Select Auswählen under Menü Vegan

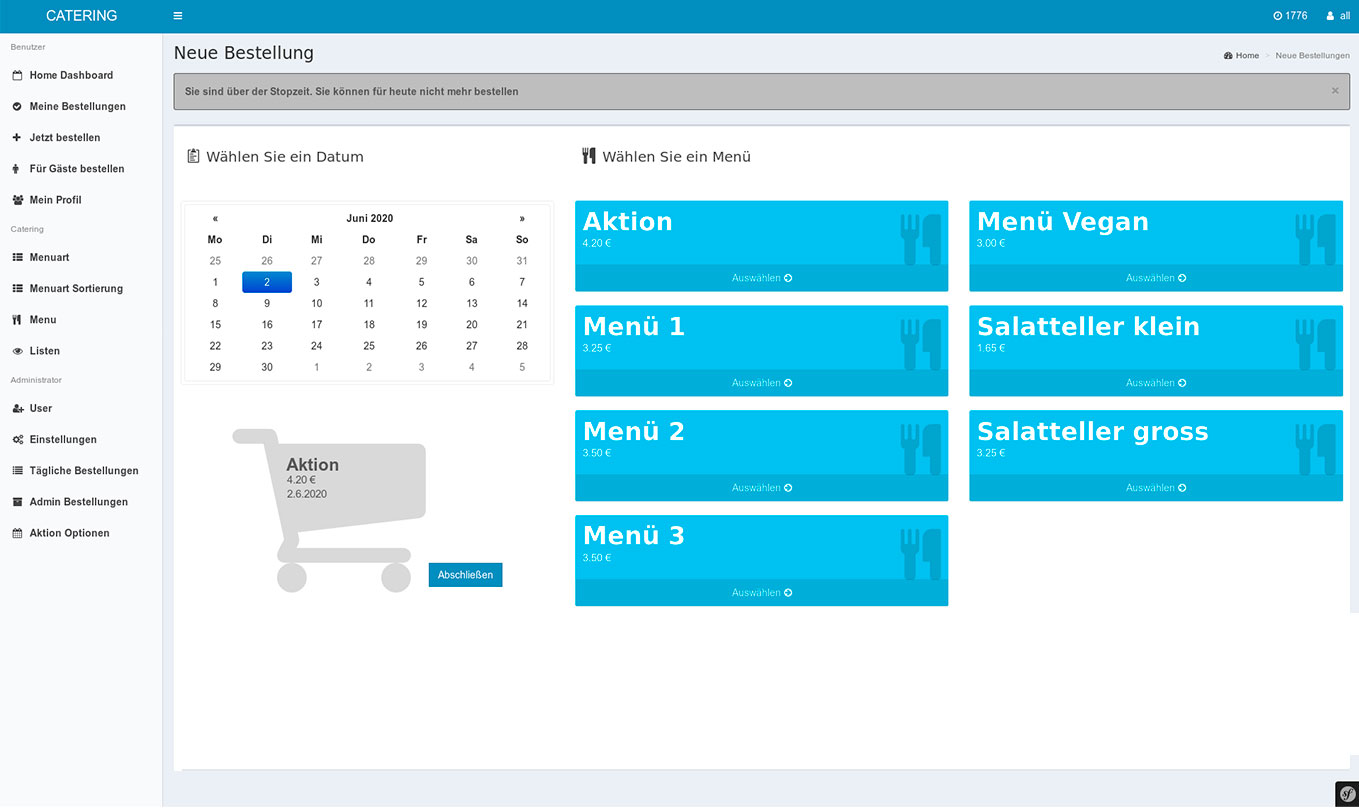(1155, 278)
